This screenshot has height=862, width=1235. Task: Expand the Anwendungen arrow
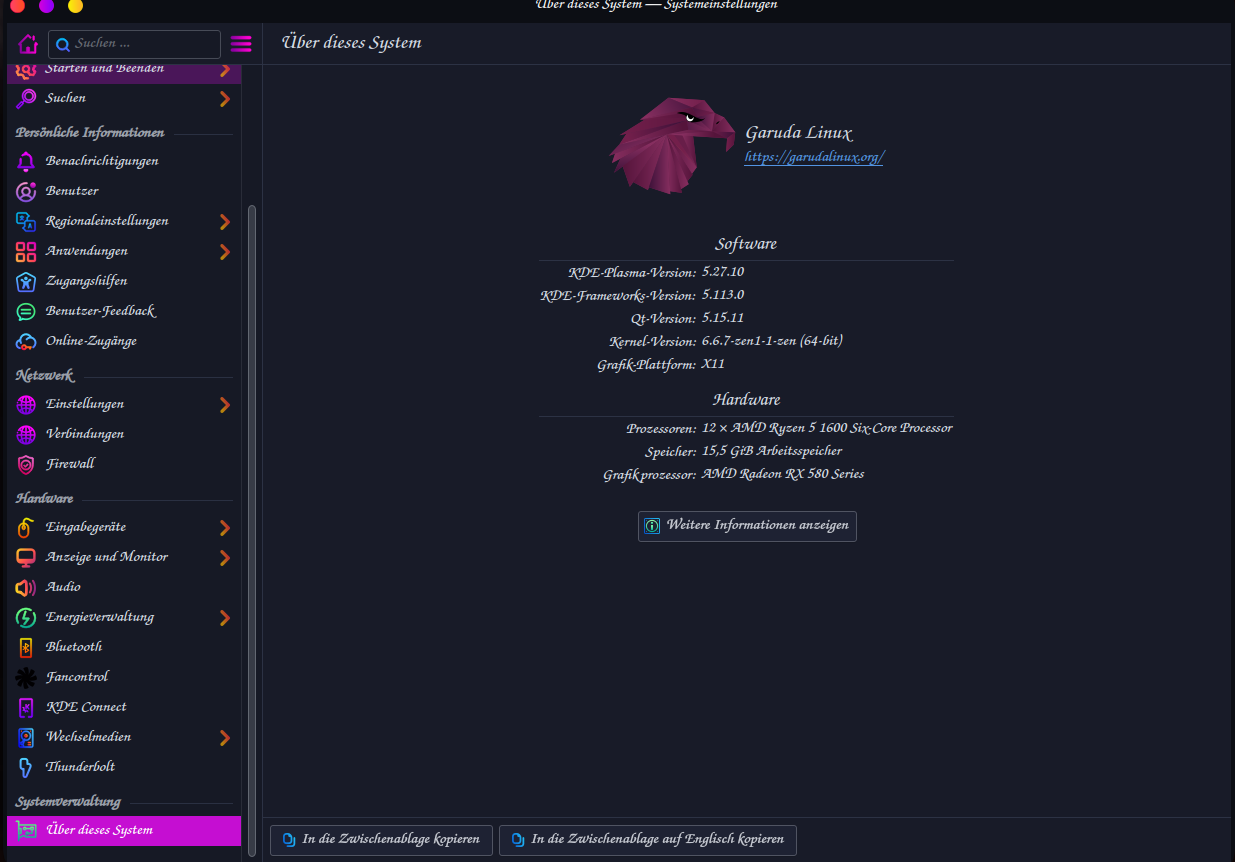click(x=225, y=251)
